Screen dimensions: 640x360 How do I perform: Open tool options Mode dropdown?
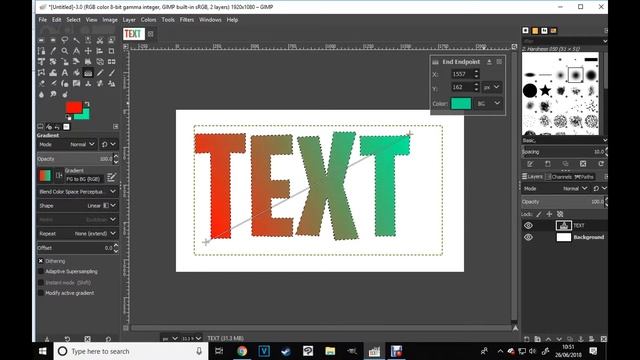67,144
